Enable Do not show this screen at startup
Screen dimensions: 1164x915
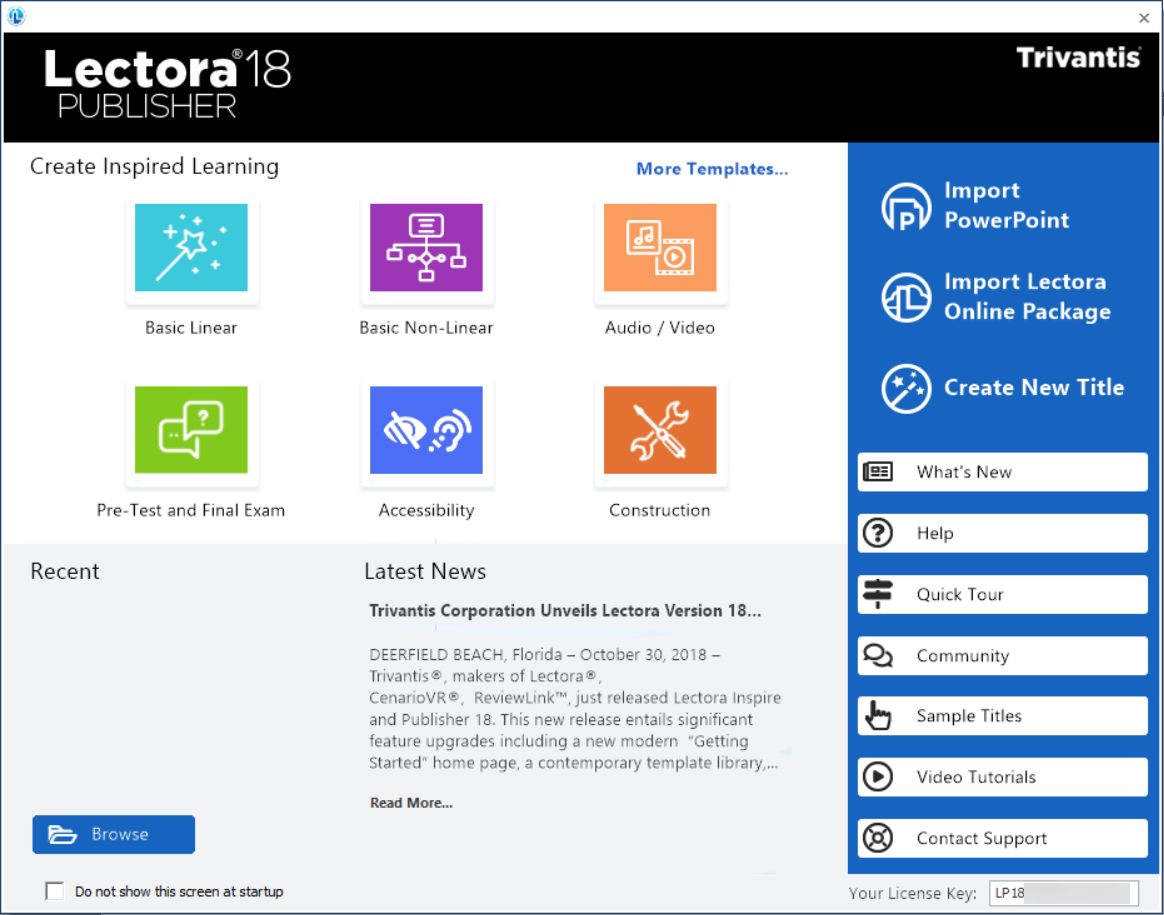(54, 891)
